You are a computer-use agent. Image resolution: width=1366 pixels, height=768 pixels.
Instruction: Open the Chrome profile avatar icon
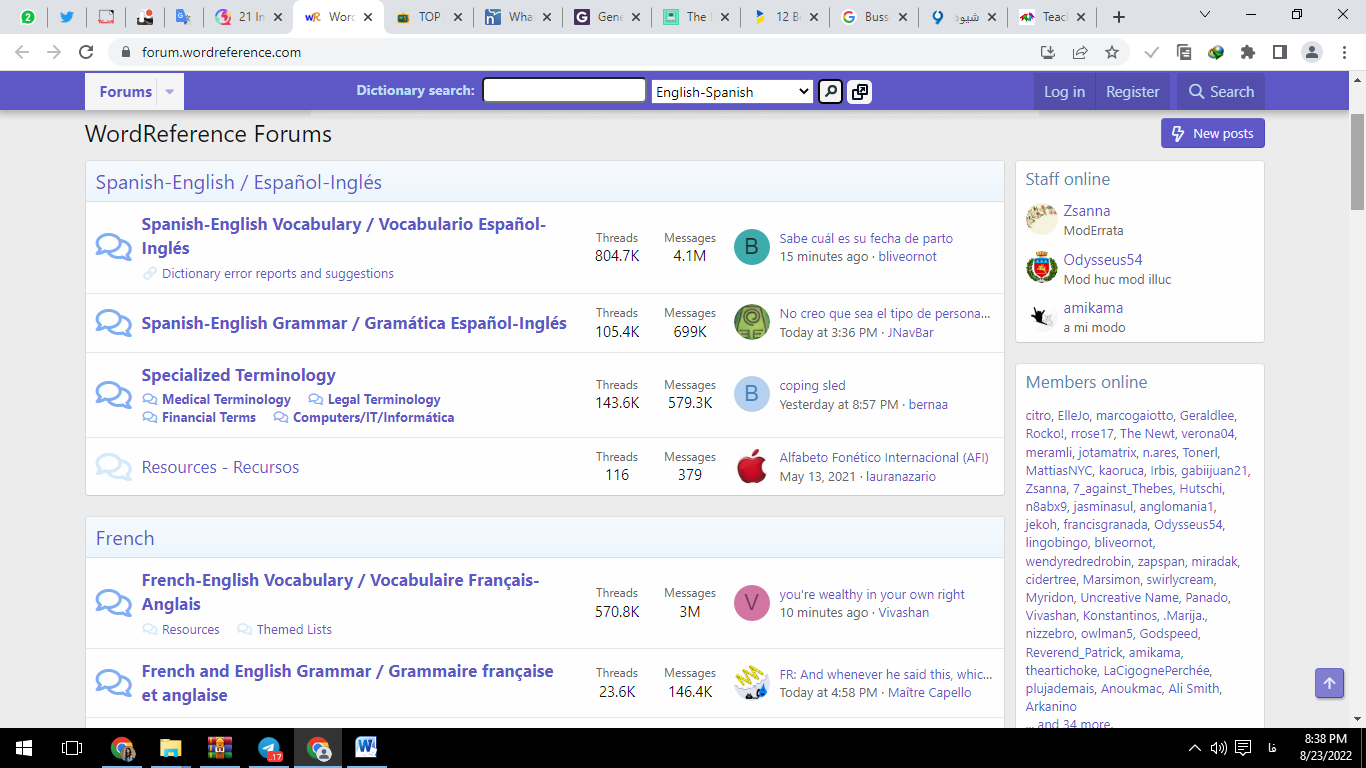coord(1311,52)
